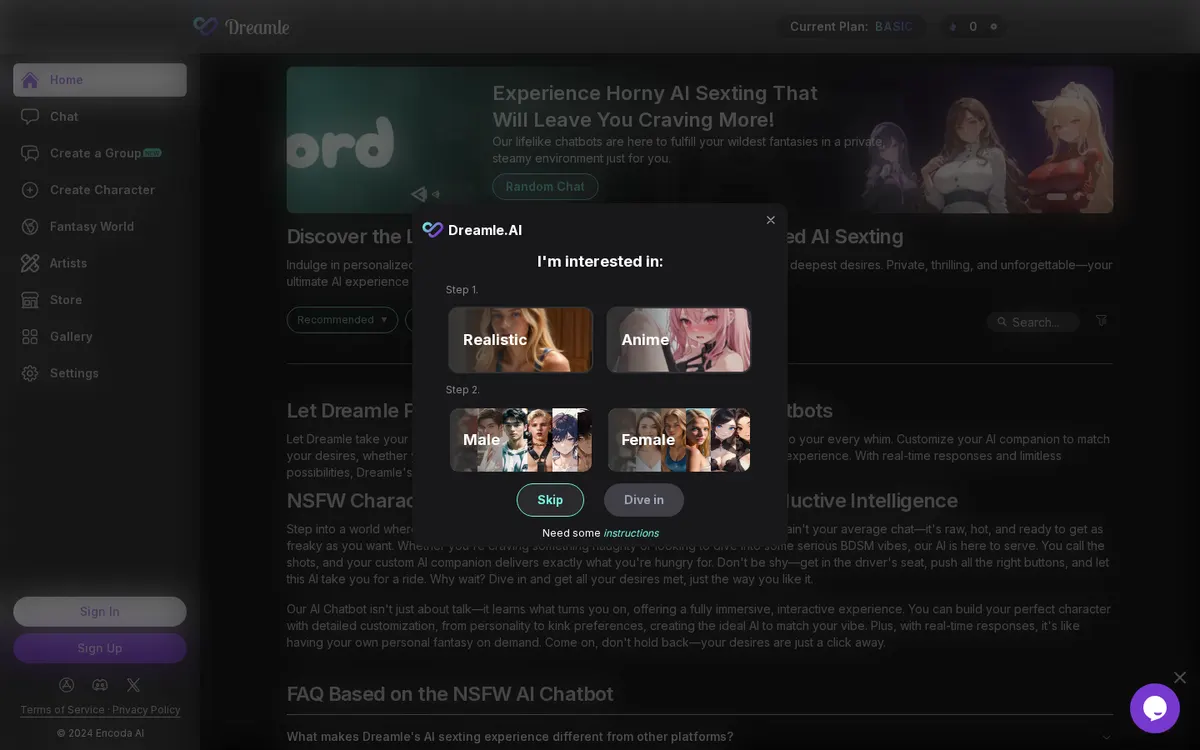1200x750 pixels.
Task: Click the X (Twitter) icon in sidebar footer
Action: tap(133, 685)
